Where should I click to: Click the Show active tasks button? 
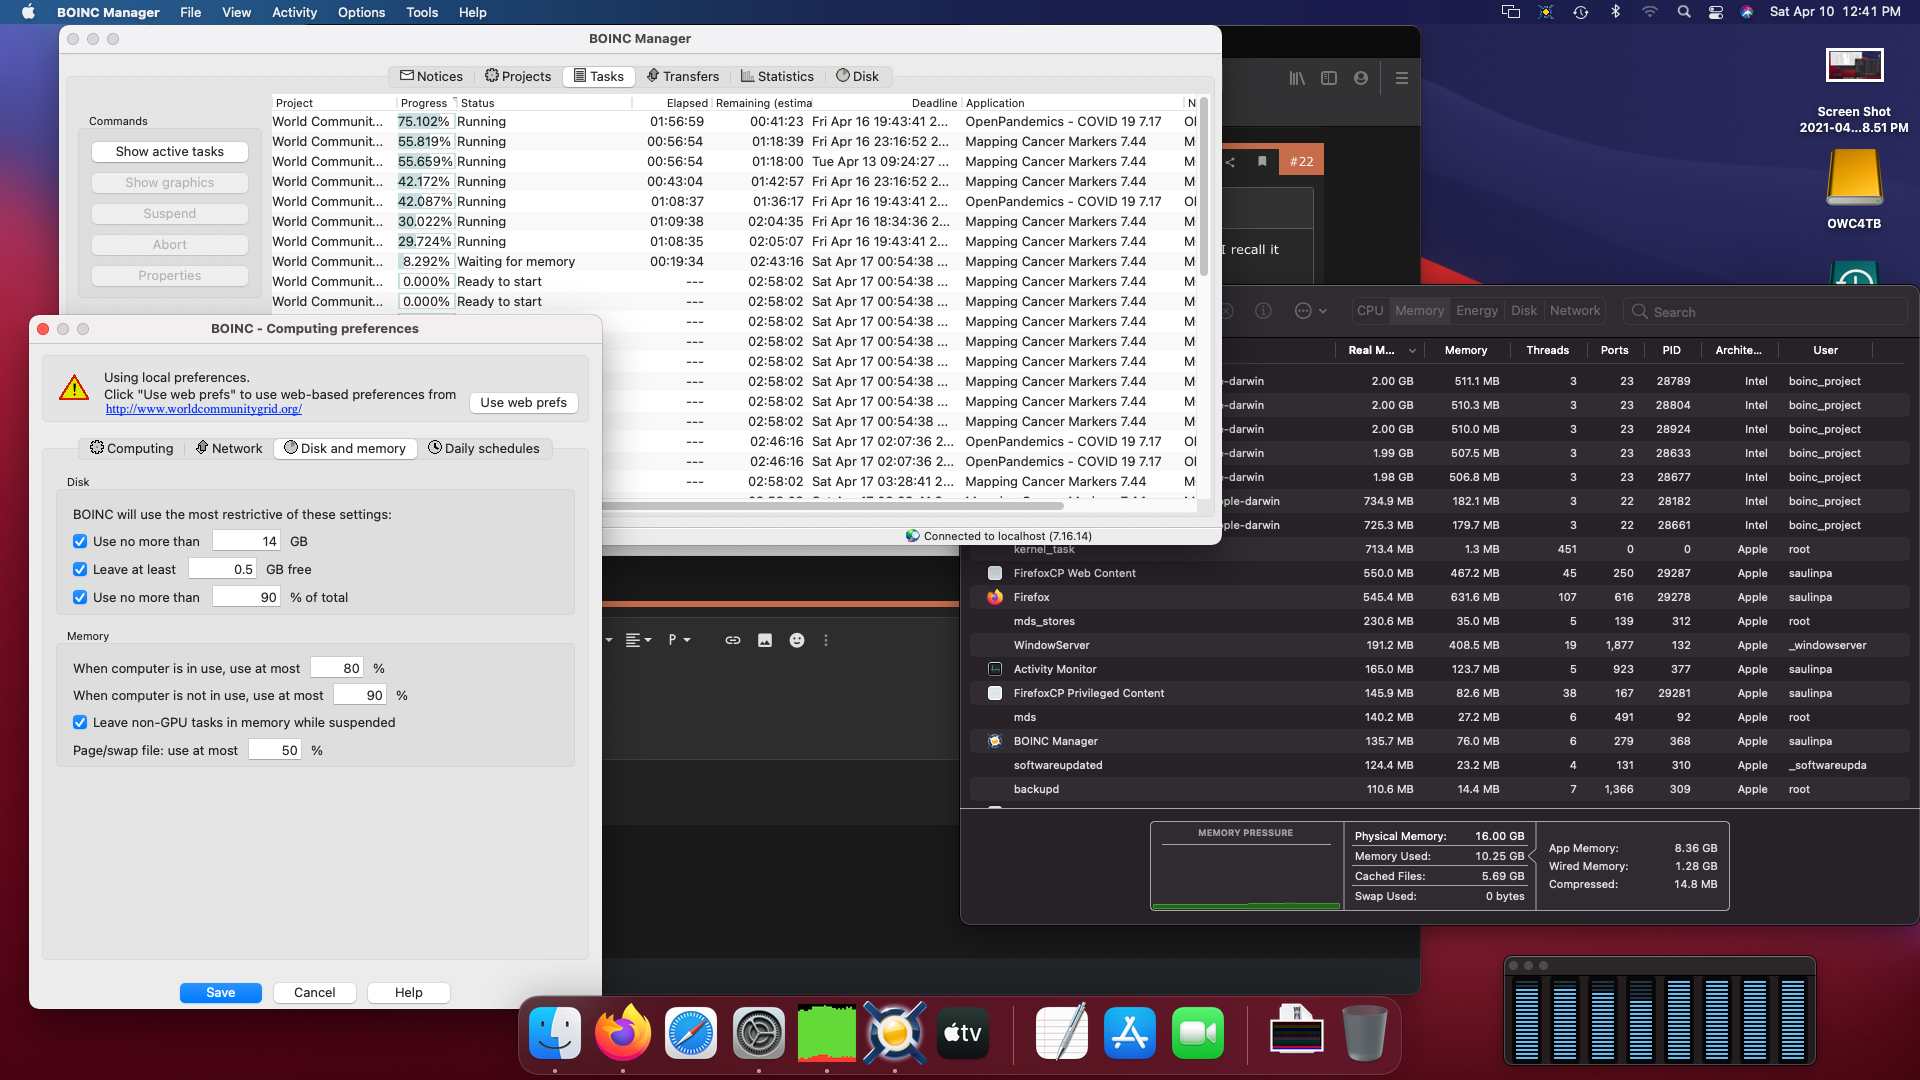point(169,150)
